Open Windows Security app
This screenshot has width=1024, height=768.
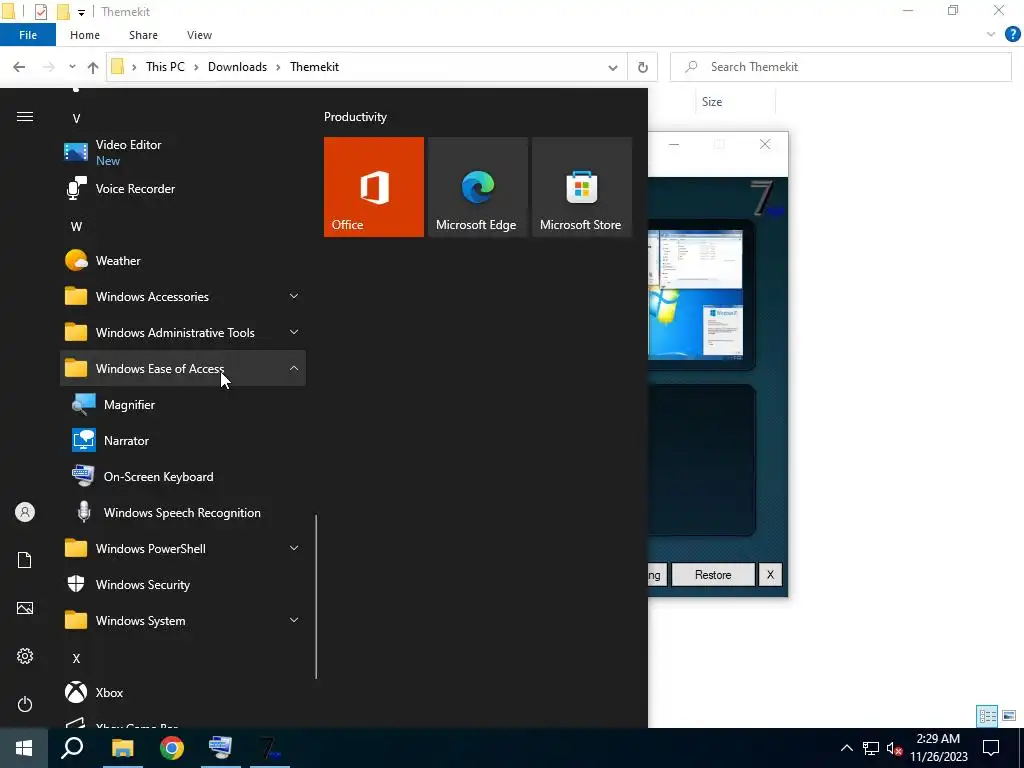tap(183, 584)
